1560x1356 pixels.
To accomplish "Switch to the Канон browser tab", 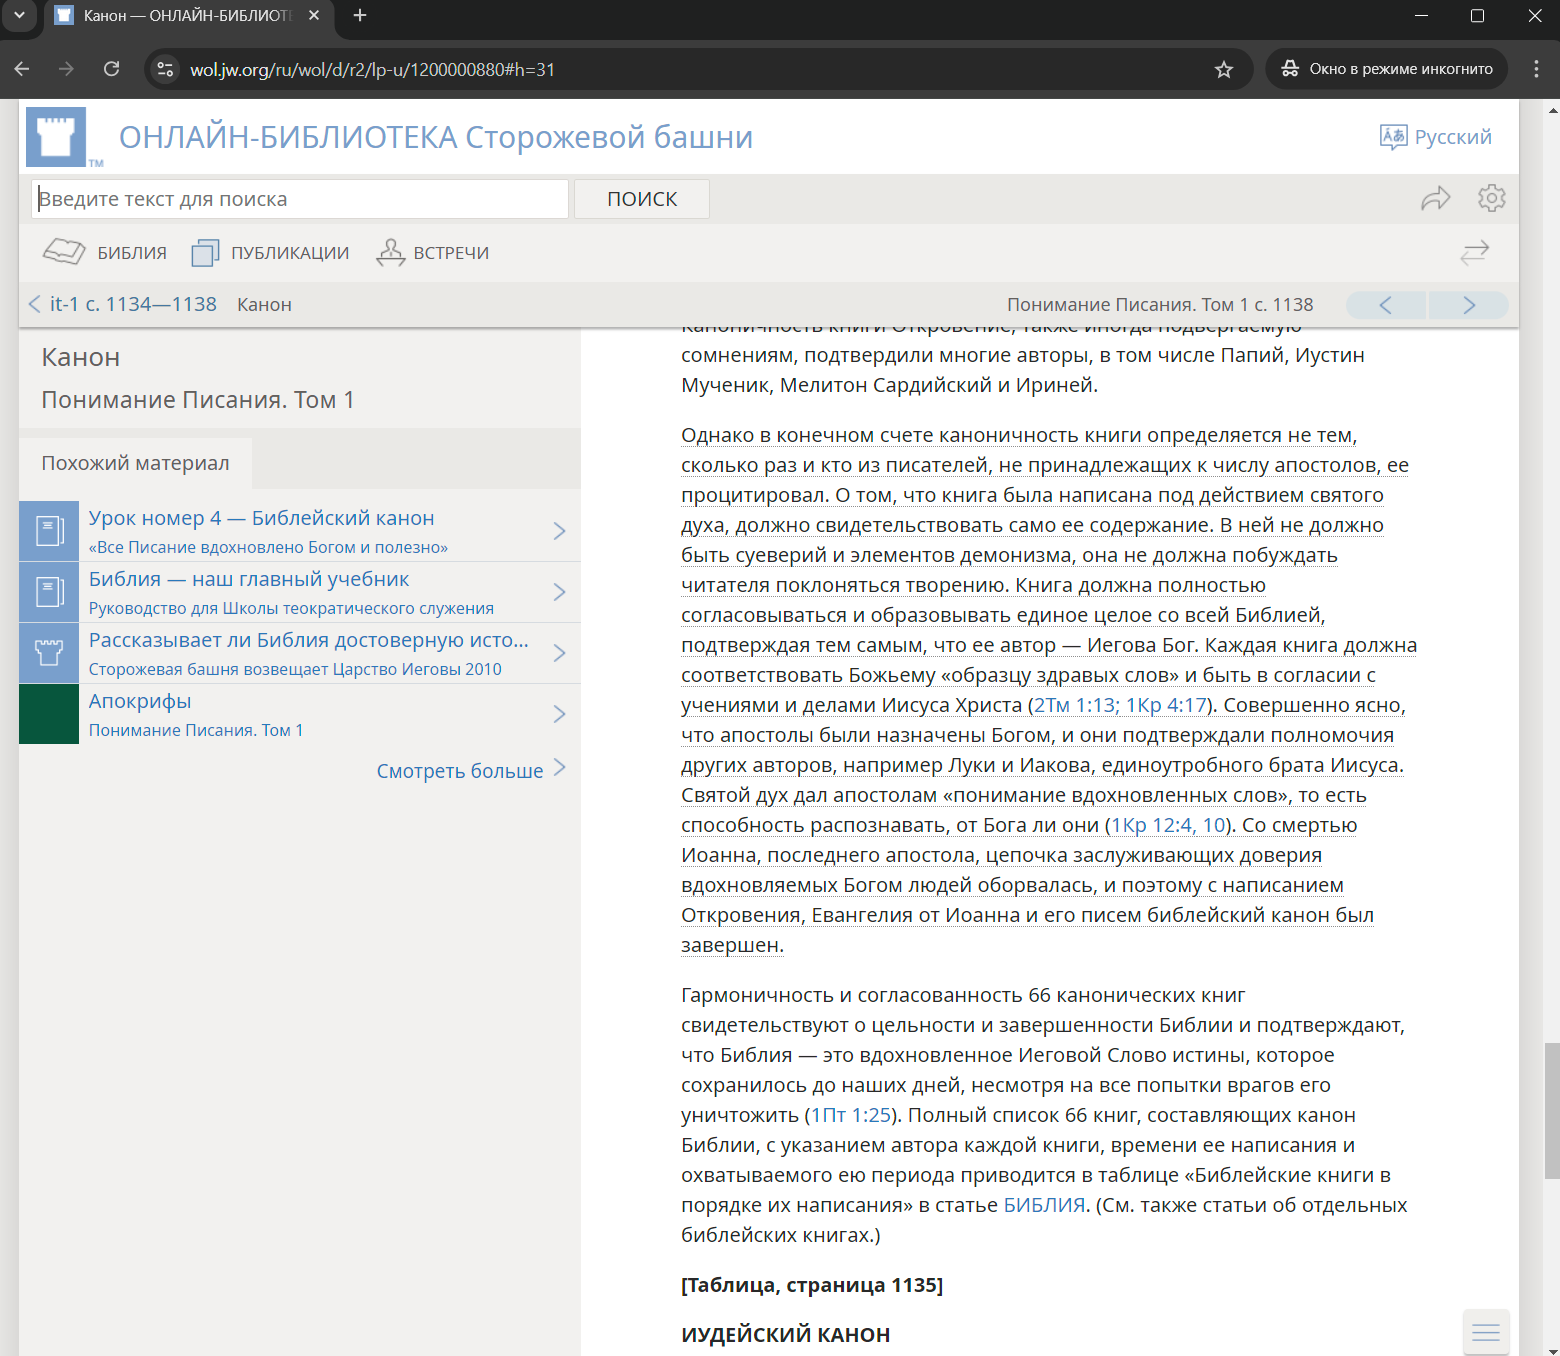I will coord(188,16).
